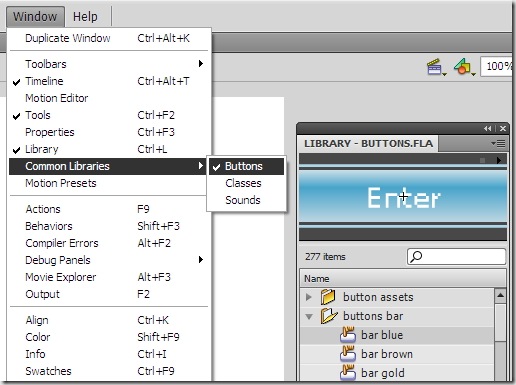Image resolution: width=516 pixels, height=385 pixels.
Task: Open the Behaviors panel
Action: (x=109, y=226)
